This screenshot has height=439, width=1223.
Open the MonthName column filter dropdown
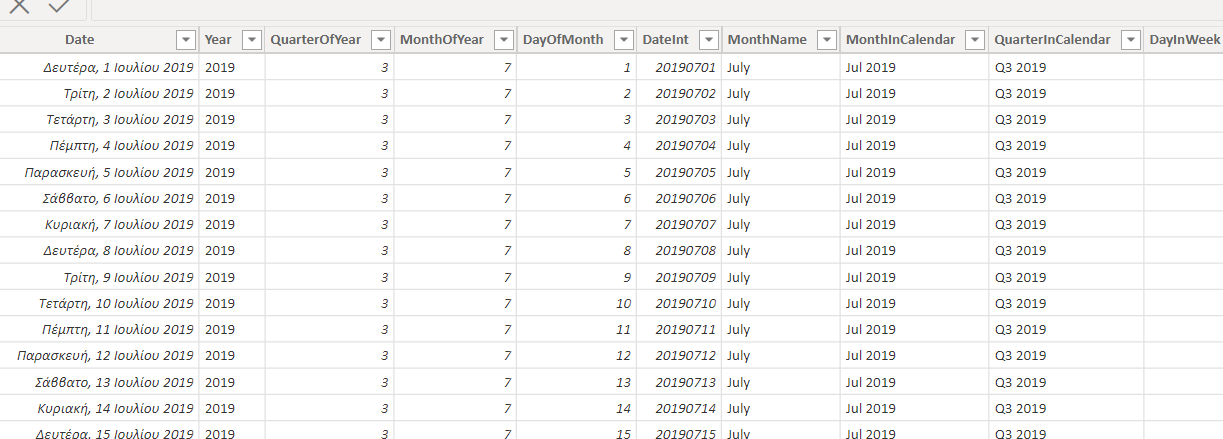(826, 40)
